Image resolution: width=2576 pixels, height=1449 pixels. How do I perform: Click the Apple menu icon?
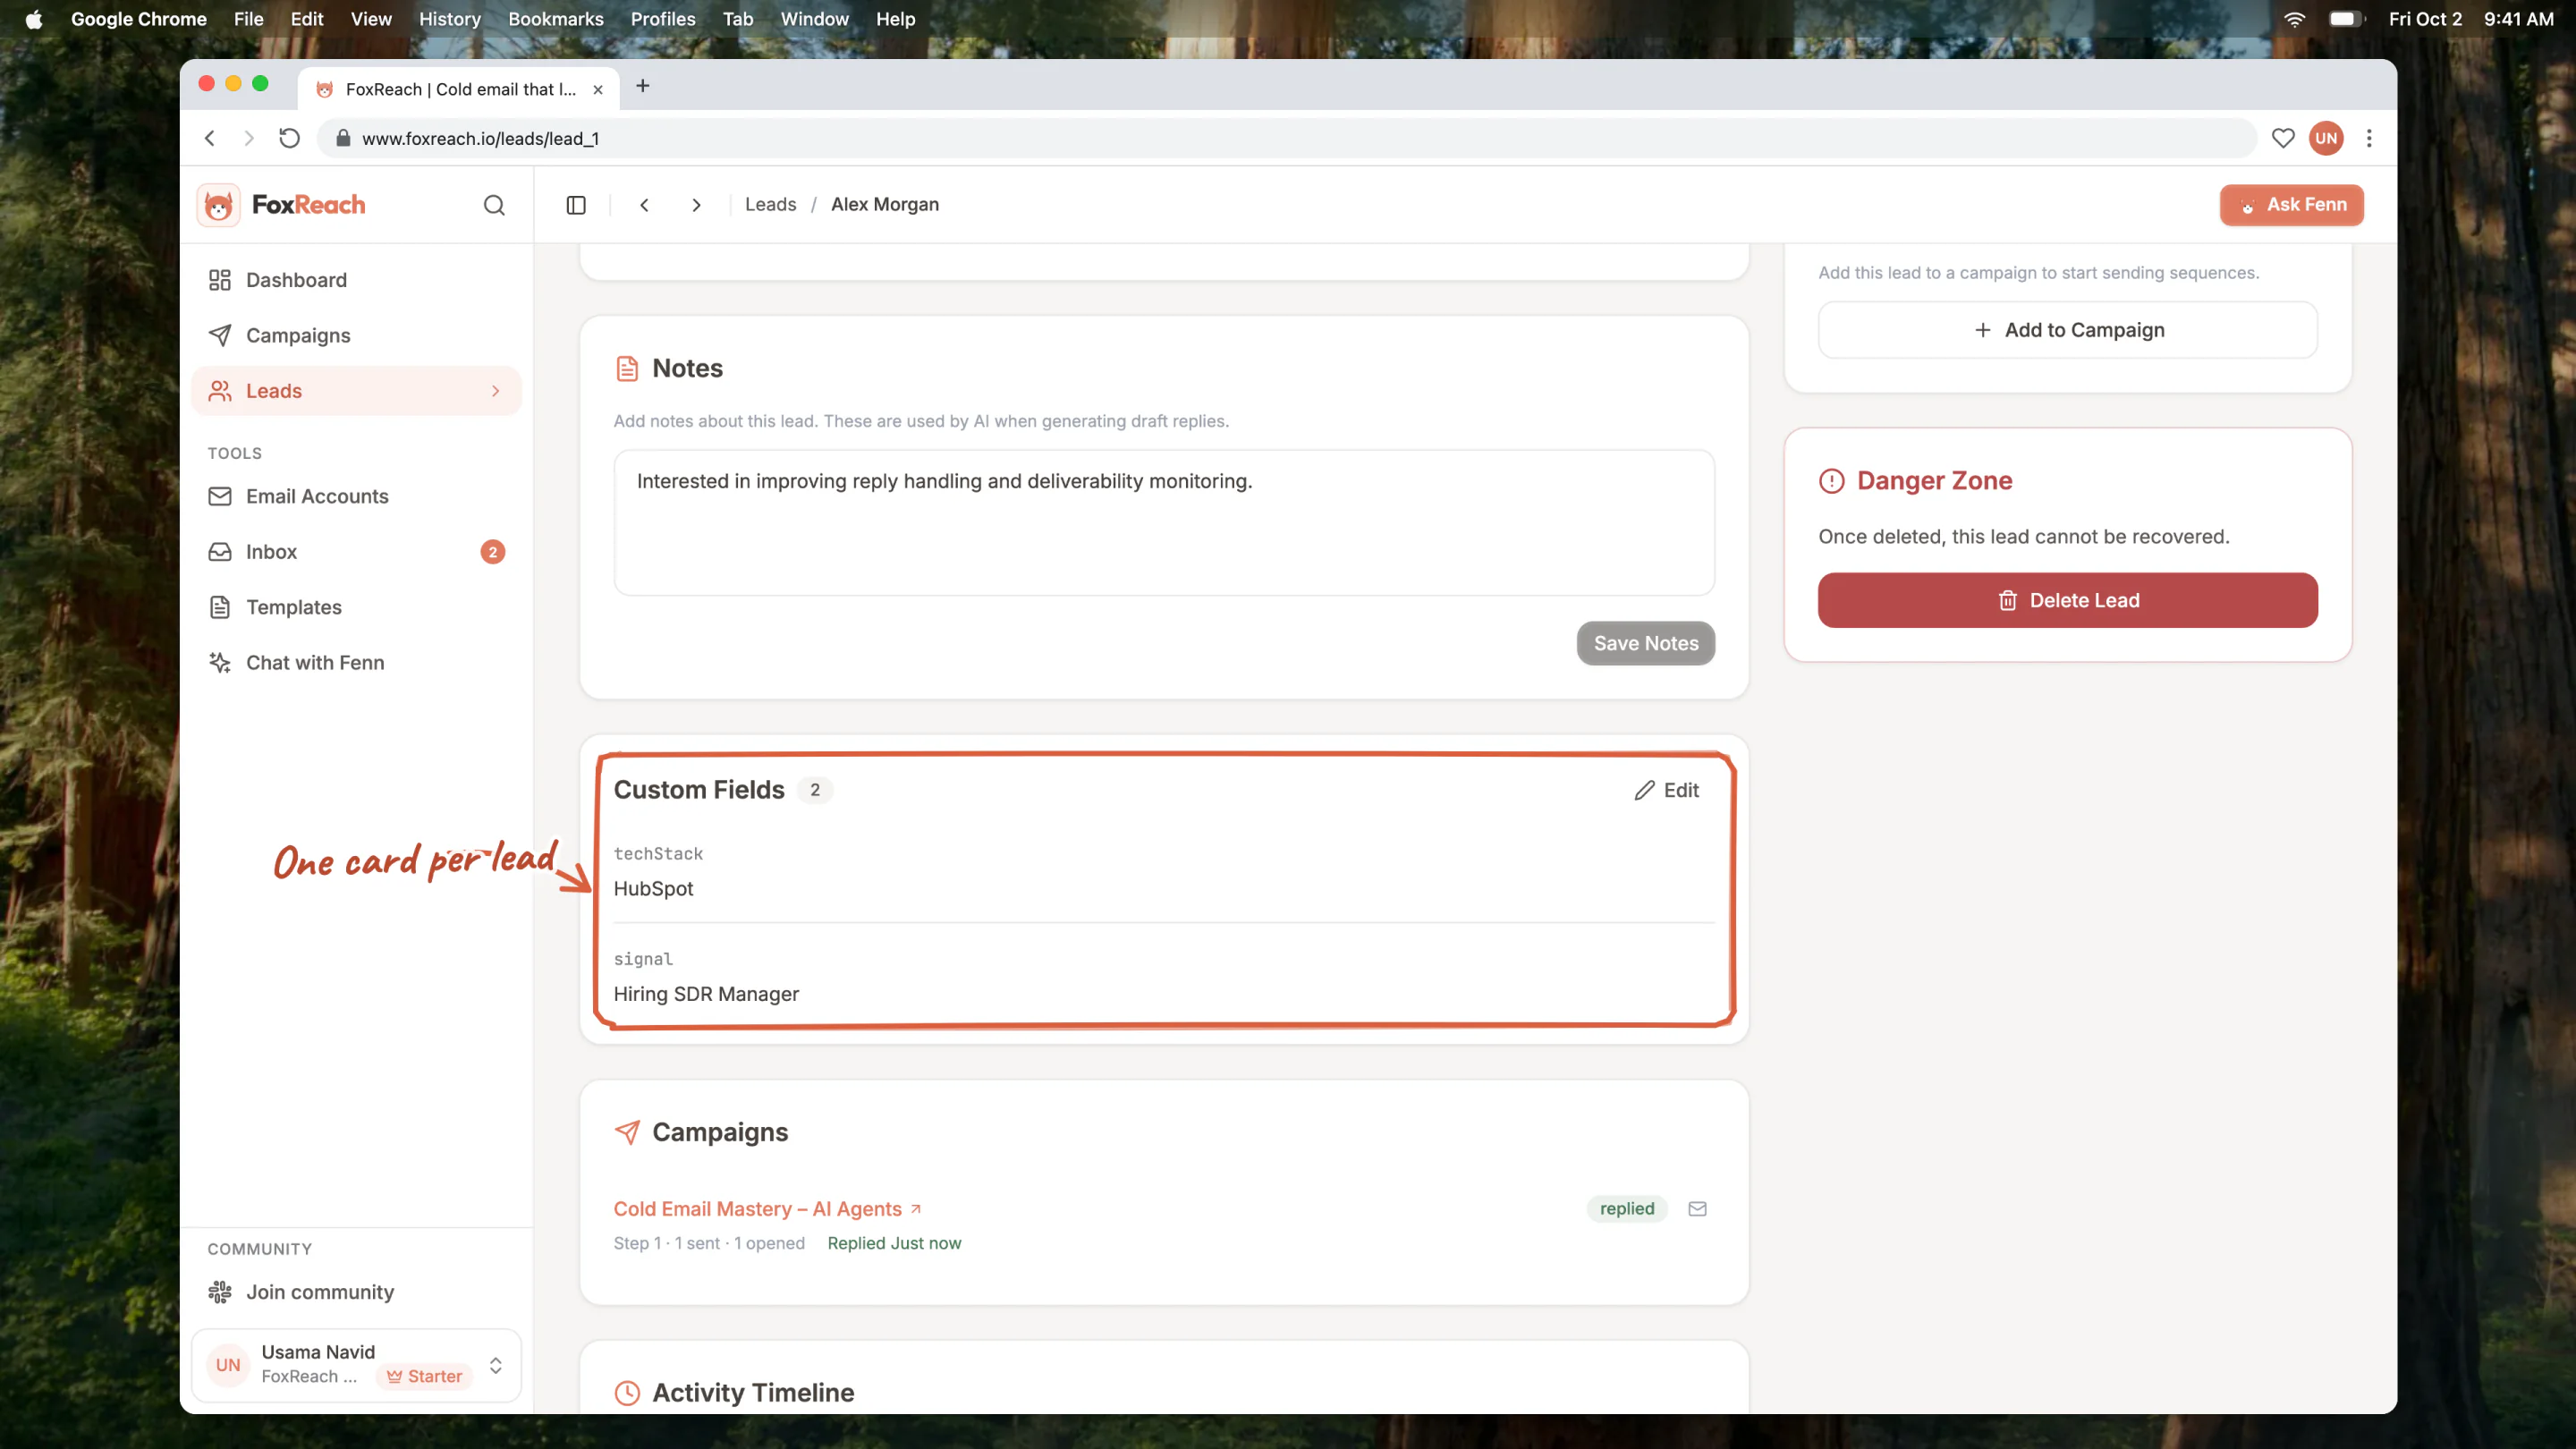34,19
